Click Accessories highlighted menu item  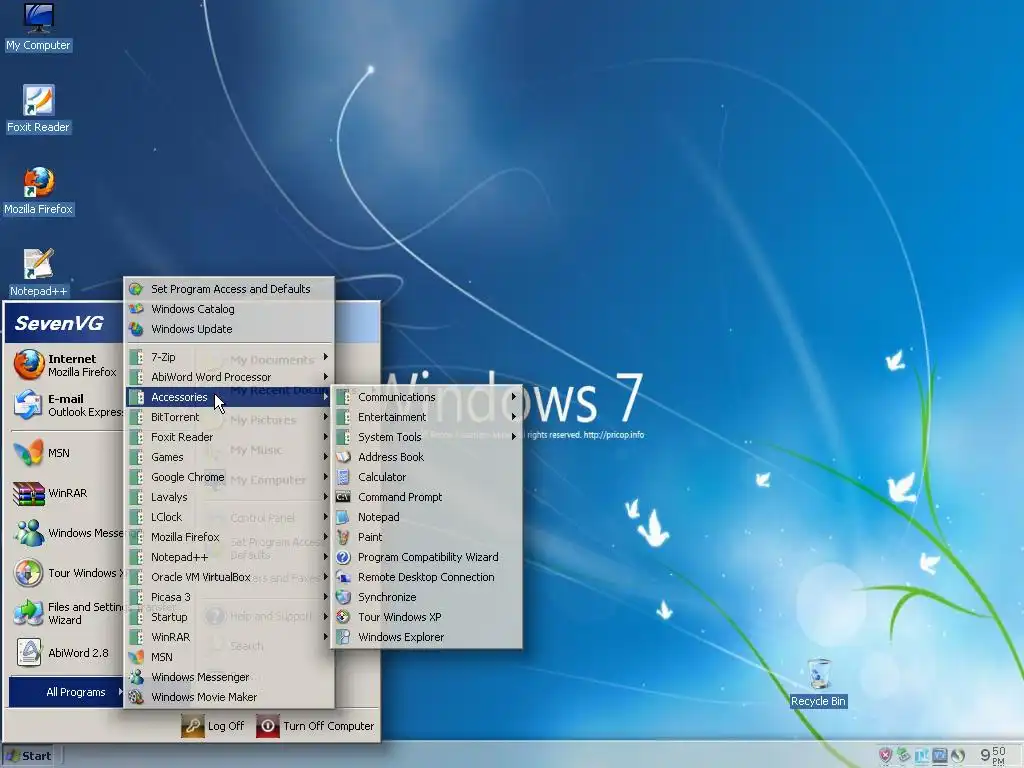(229, 397)
